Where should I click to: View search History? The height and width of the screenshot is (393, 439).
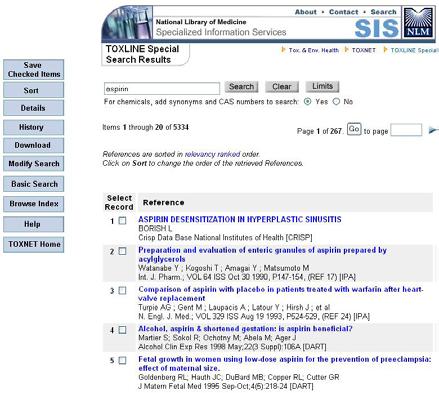coord(34,127)
